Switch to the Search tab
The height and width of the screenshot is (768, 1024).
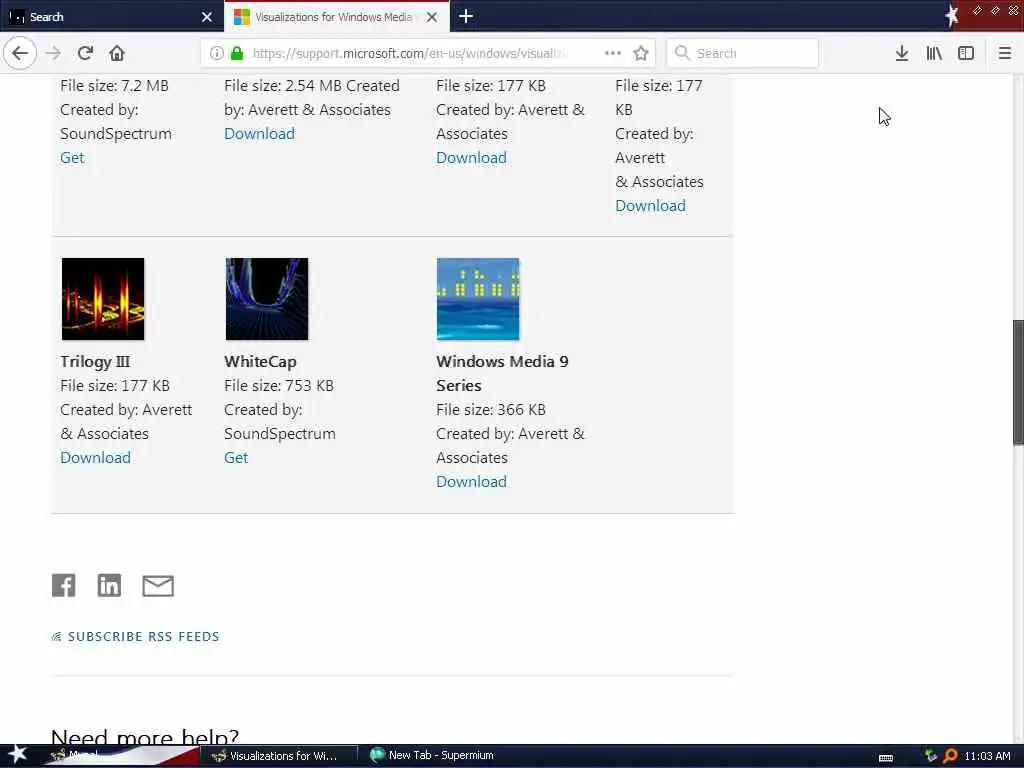pos(112,16)
